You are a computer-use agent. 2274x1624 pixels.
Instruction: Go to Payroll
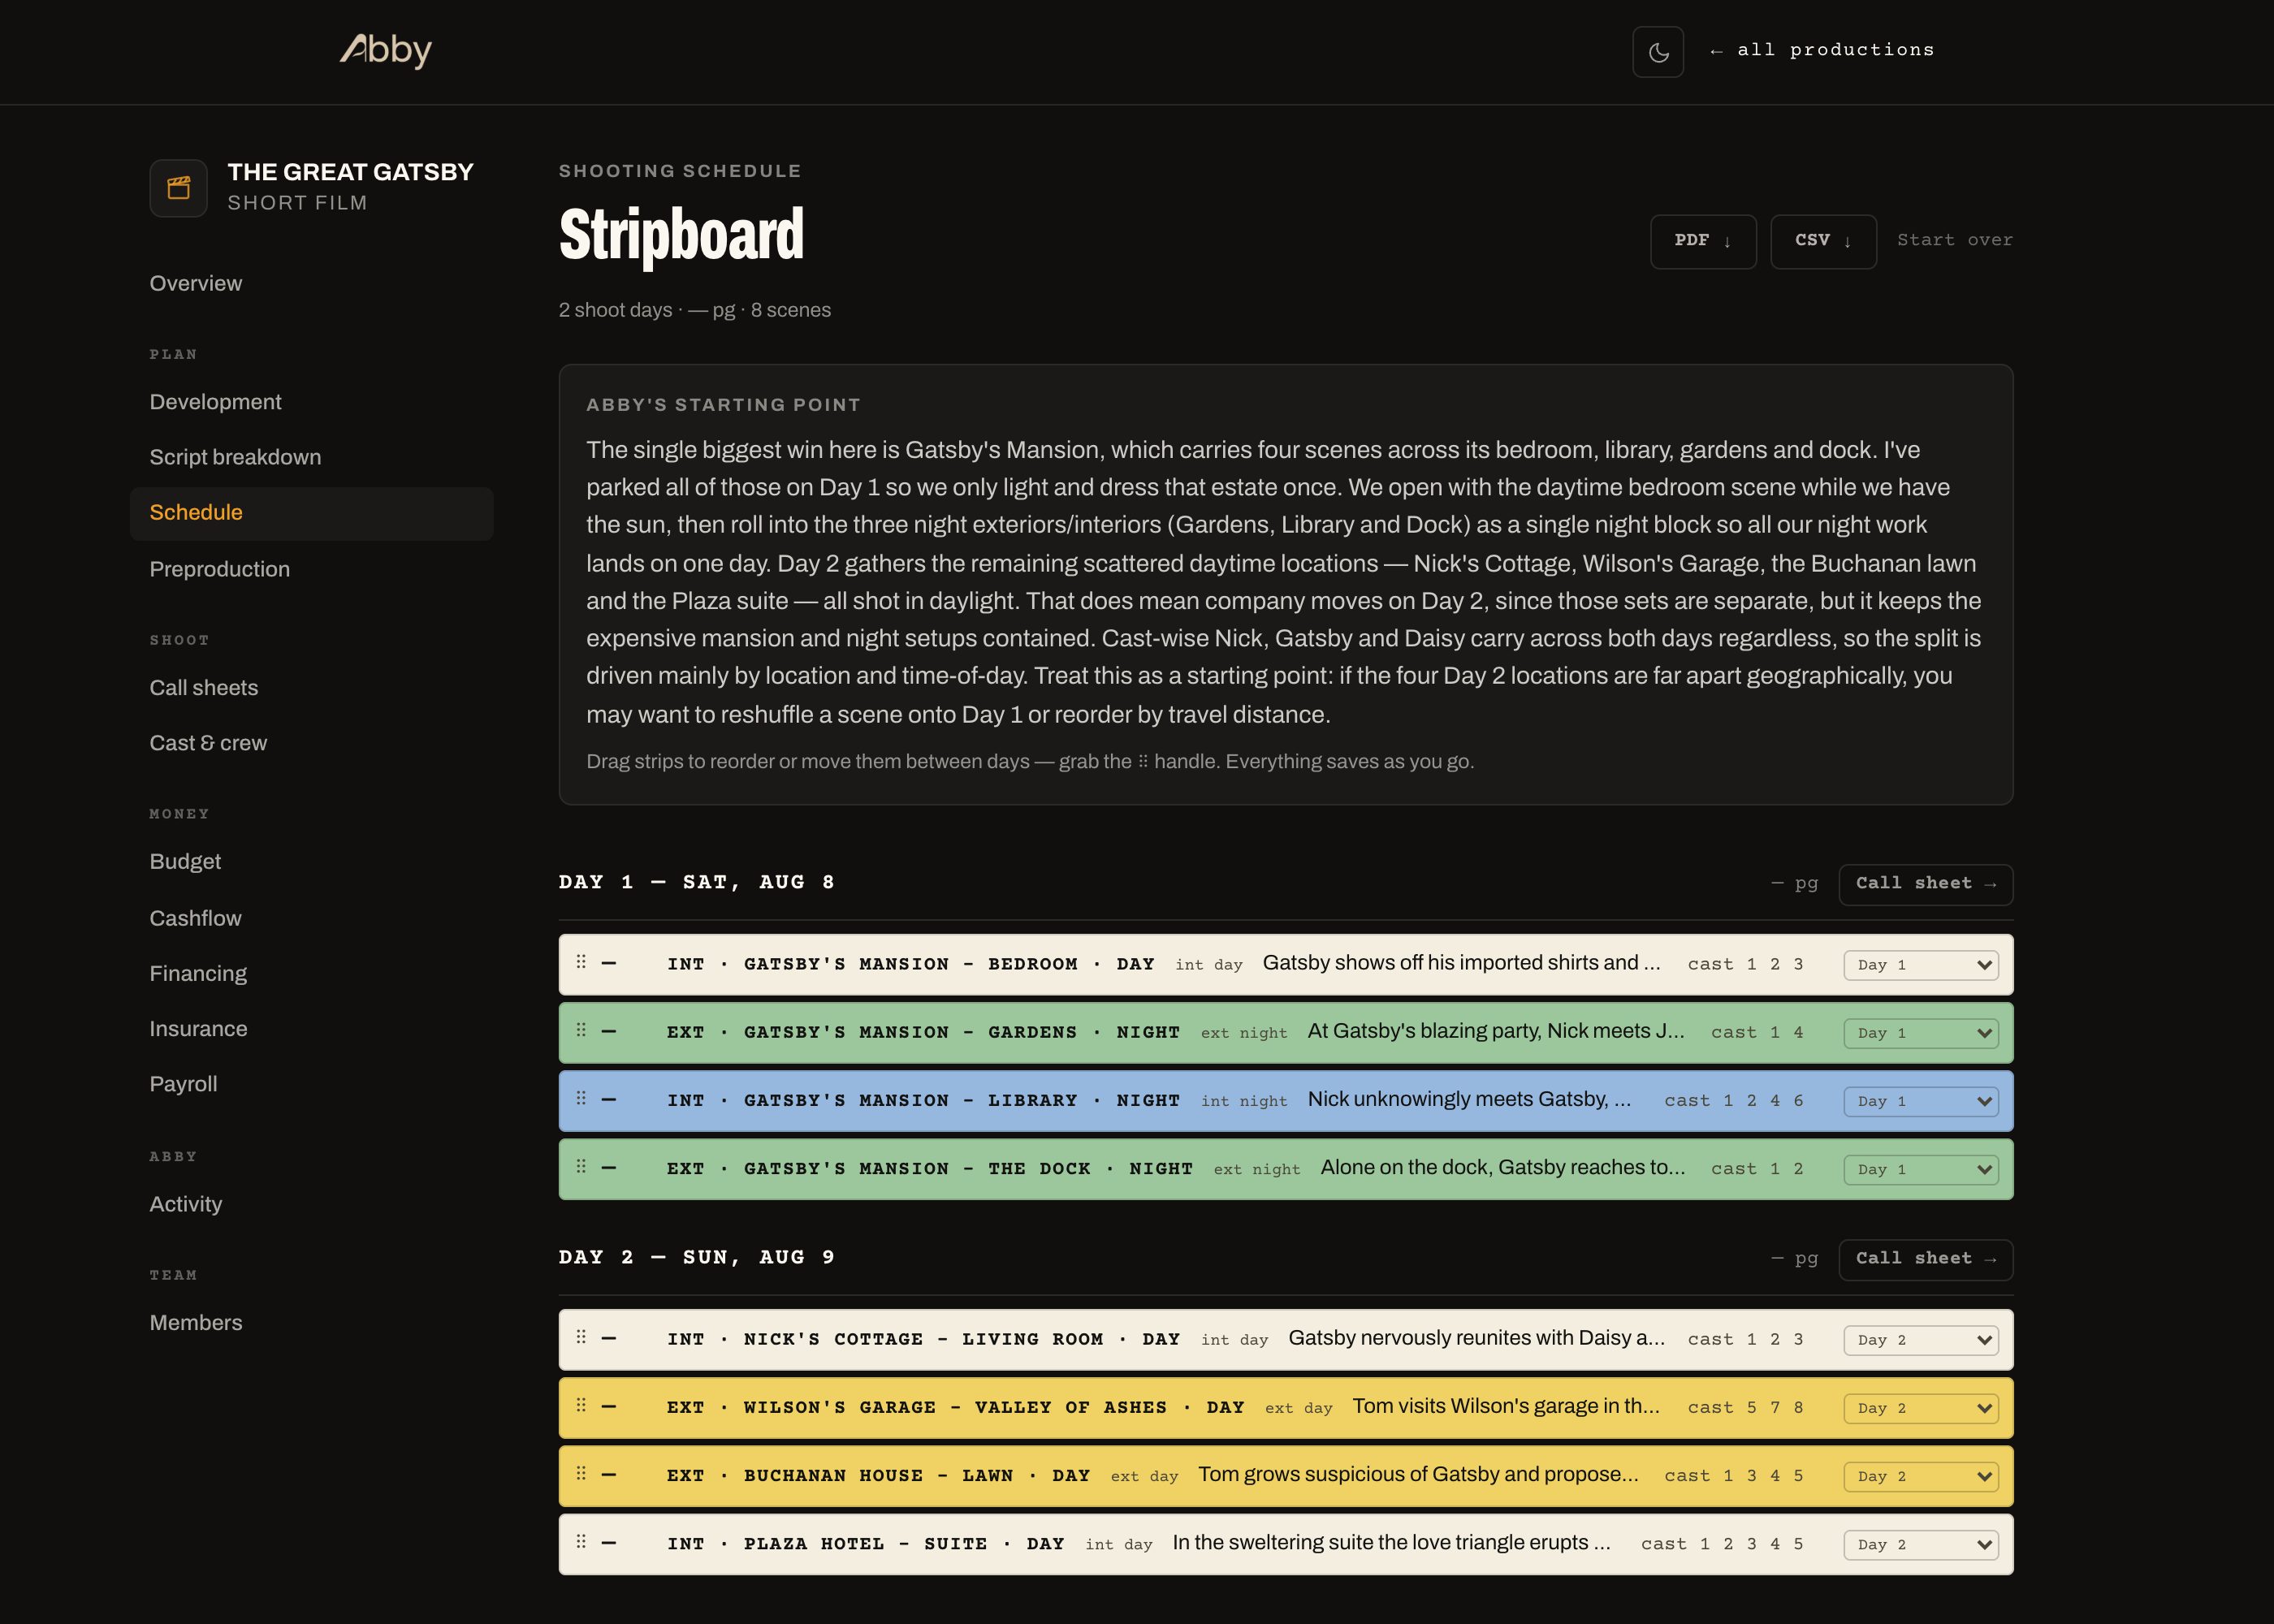click(x=184, y=1084)
